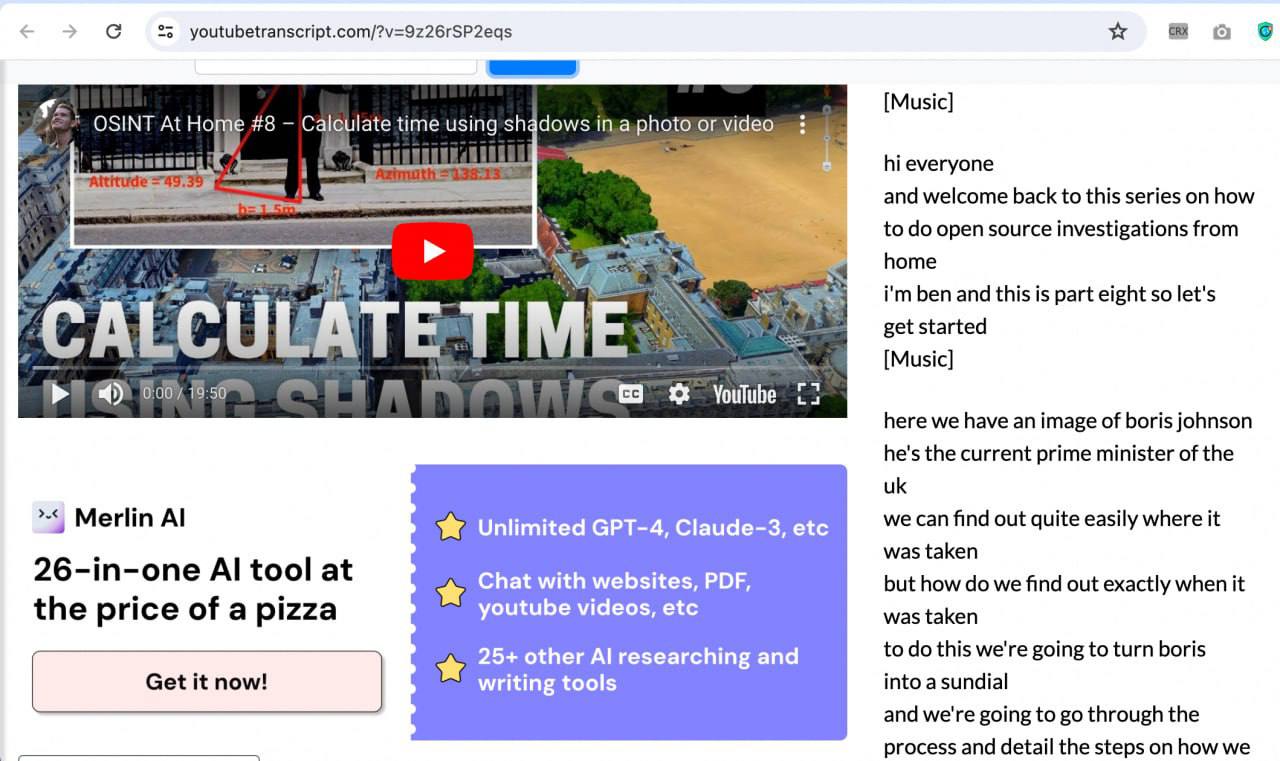Click 'he's the current prime minister' line

[1058, 453]
